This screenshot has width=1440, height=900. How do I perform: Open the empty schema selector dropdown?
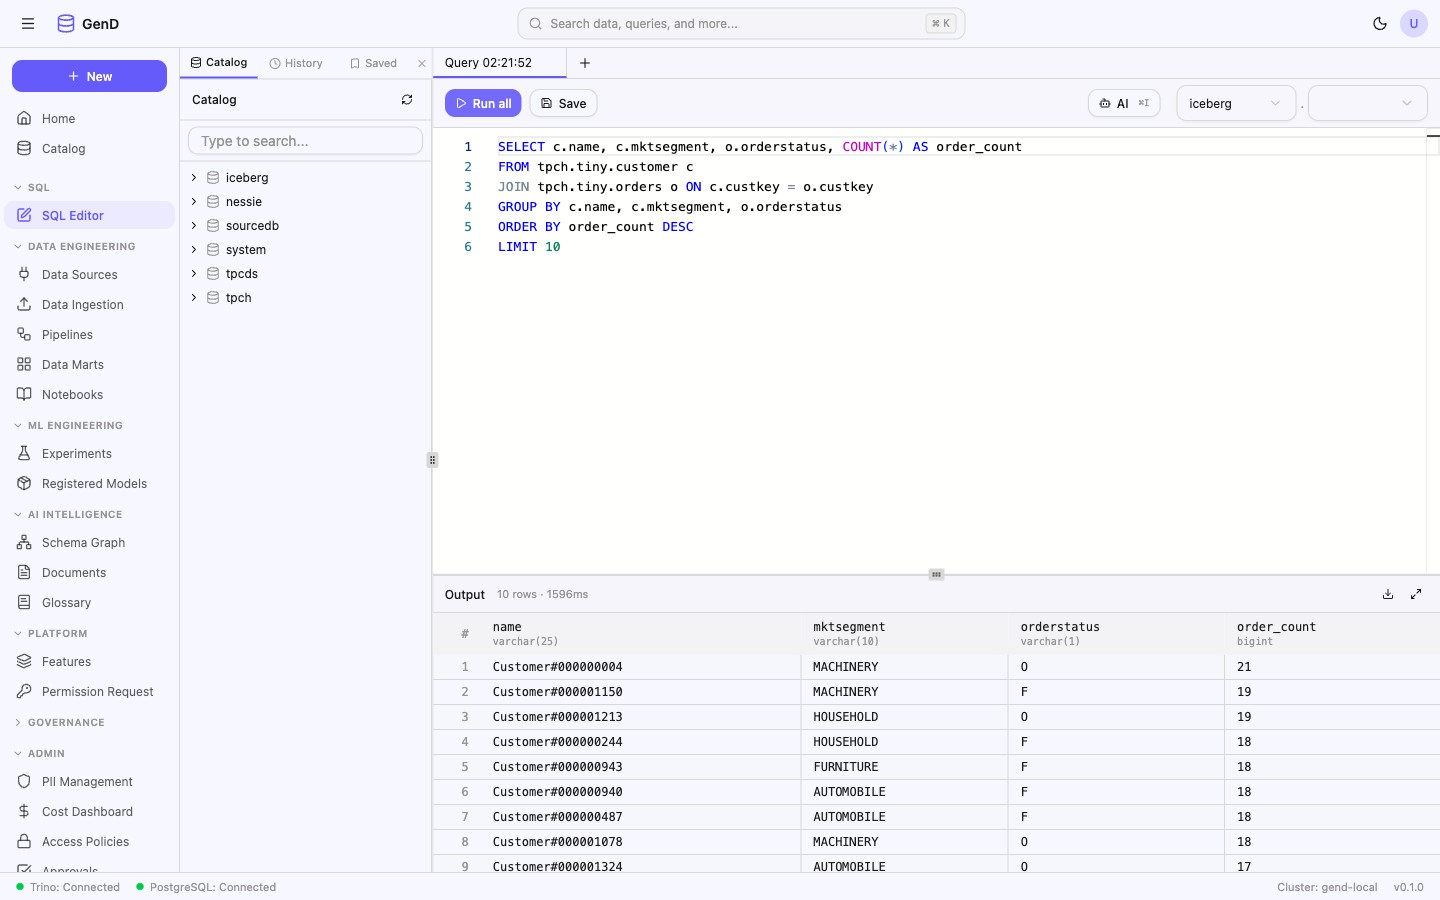pyautogui.click(x=1367, y=103)
